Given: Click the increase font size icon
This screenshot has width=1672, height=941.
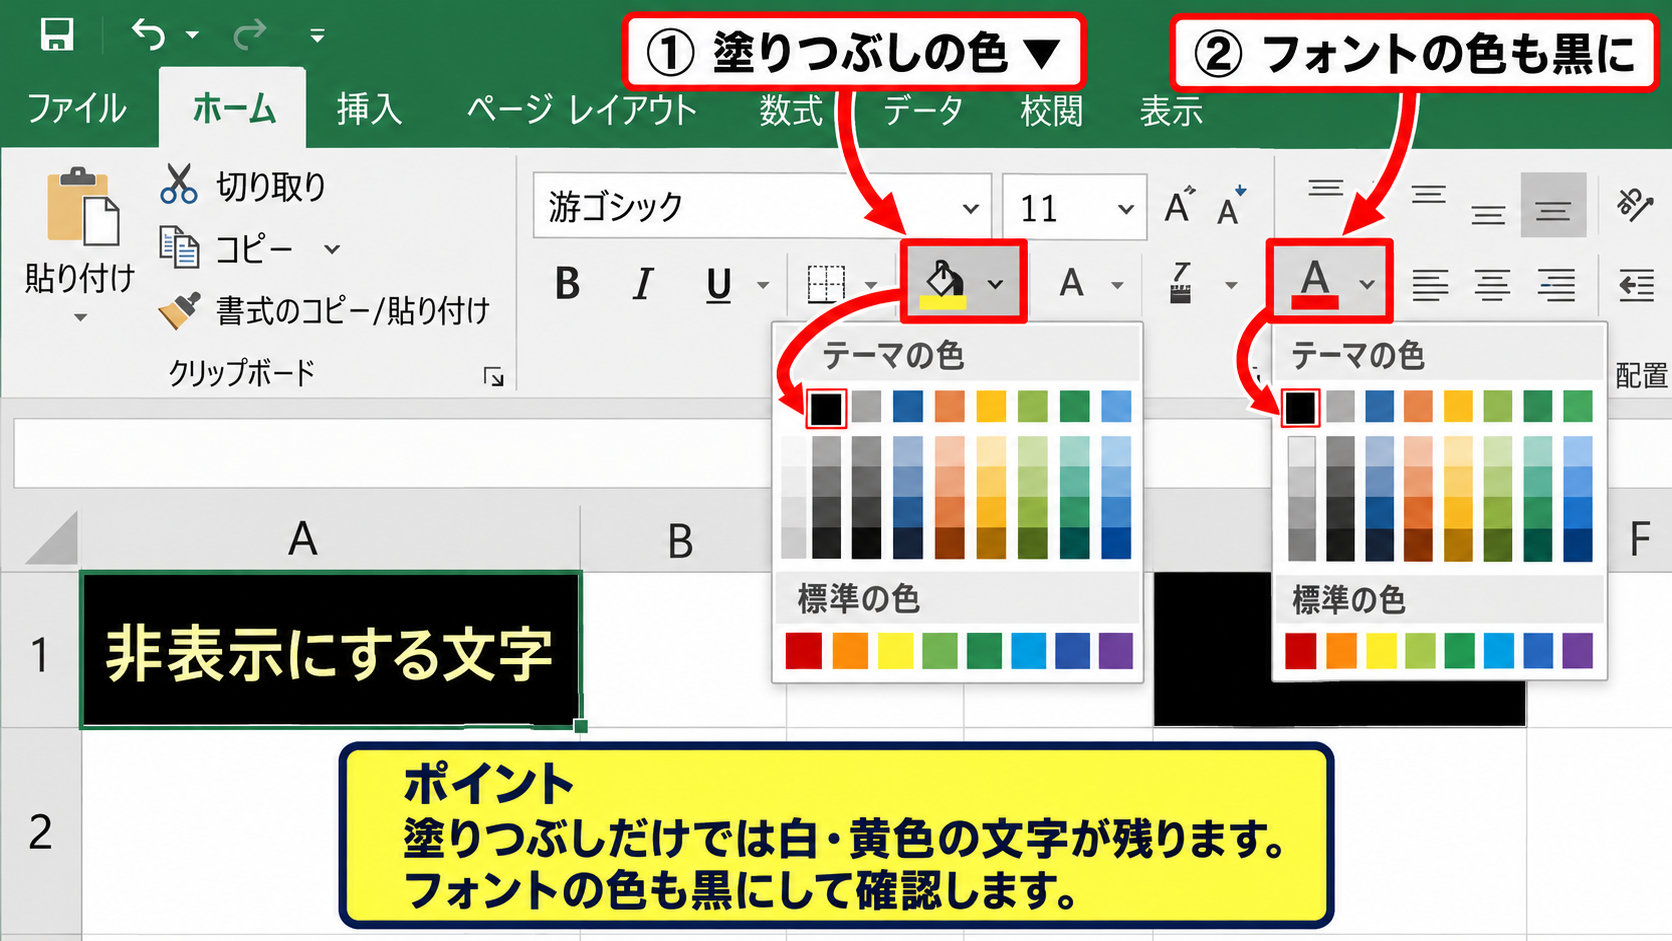Looking at the screenshot, I should (1180, 205).
